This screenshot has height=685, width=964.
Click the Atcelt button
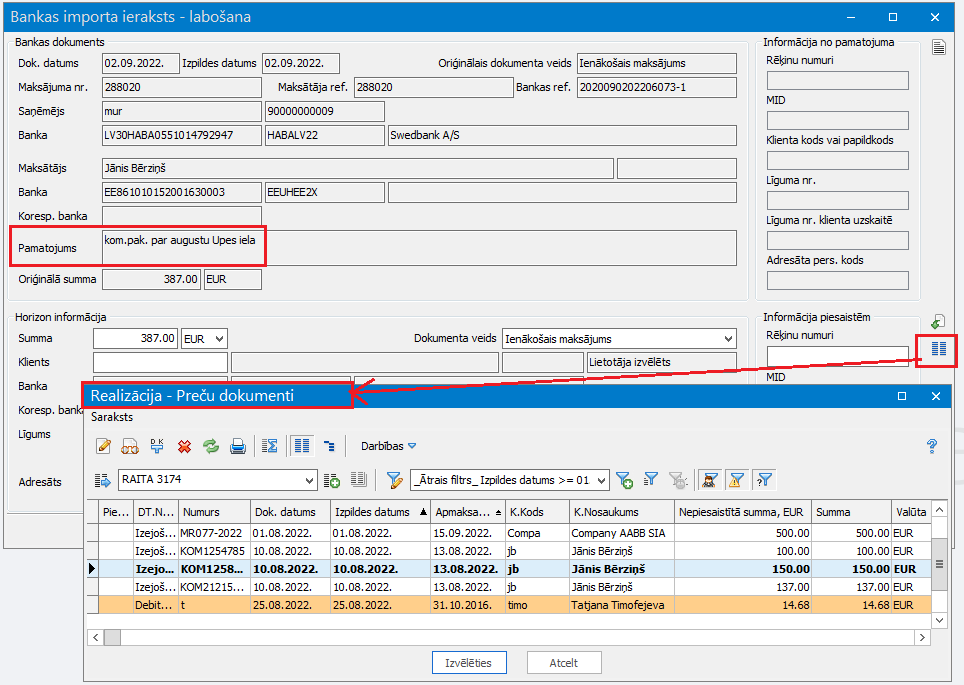[x=563, y=662]
